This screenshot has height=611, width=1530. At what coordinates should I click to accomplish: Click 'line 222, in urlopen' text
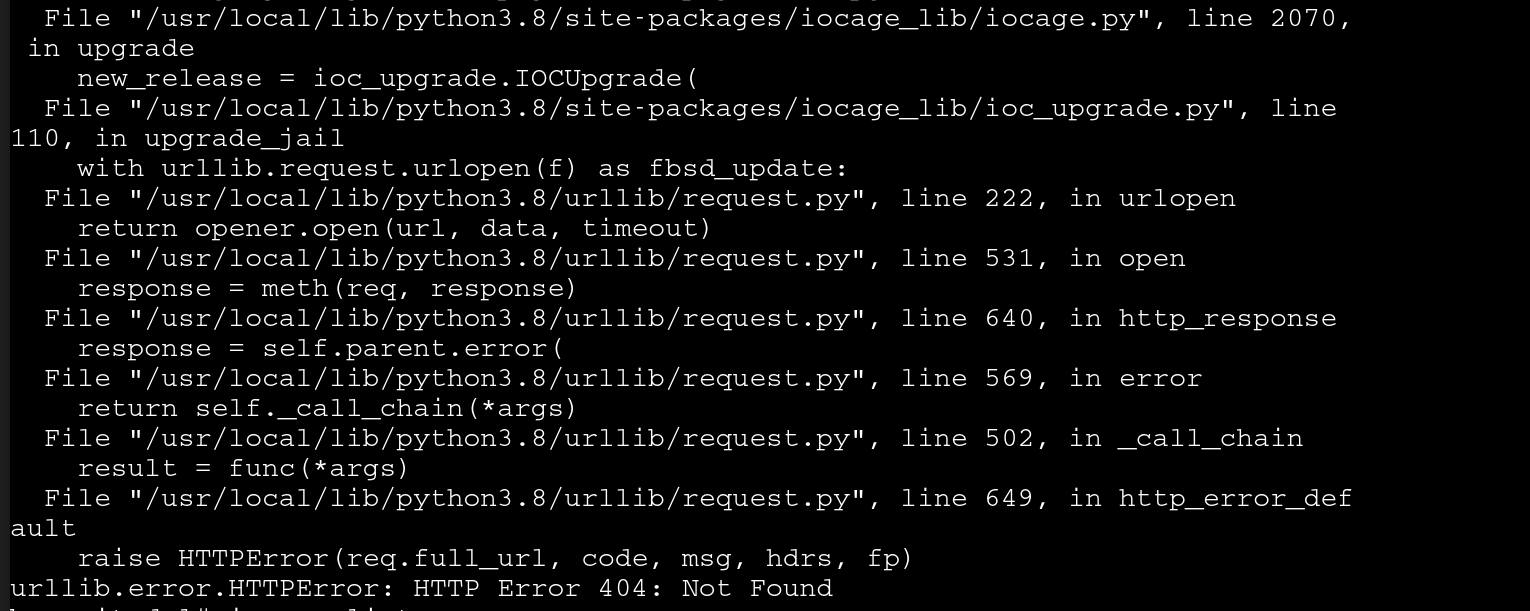pos(1068,199)
